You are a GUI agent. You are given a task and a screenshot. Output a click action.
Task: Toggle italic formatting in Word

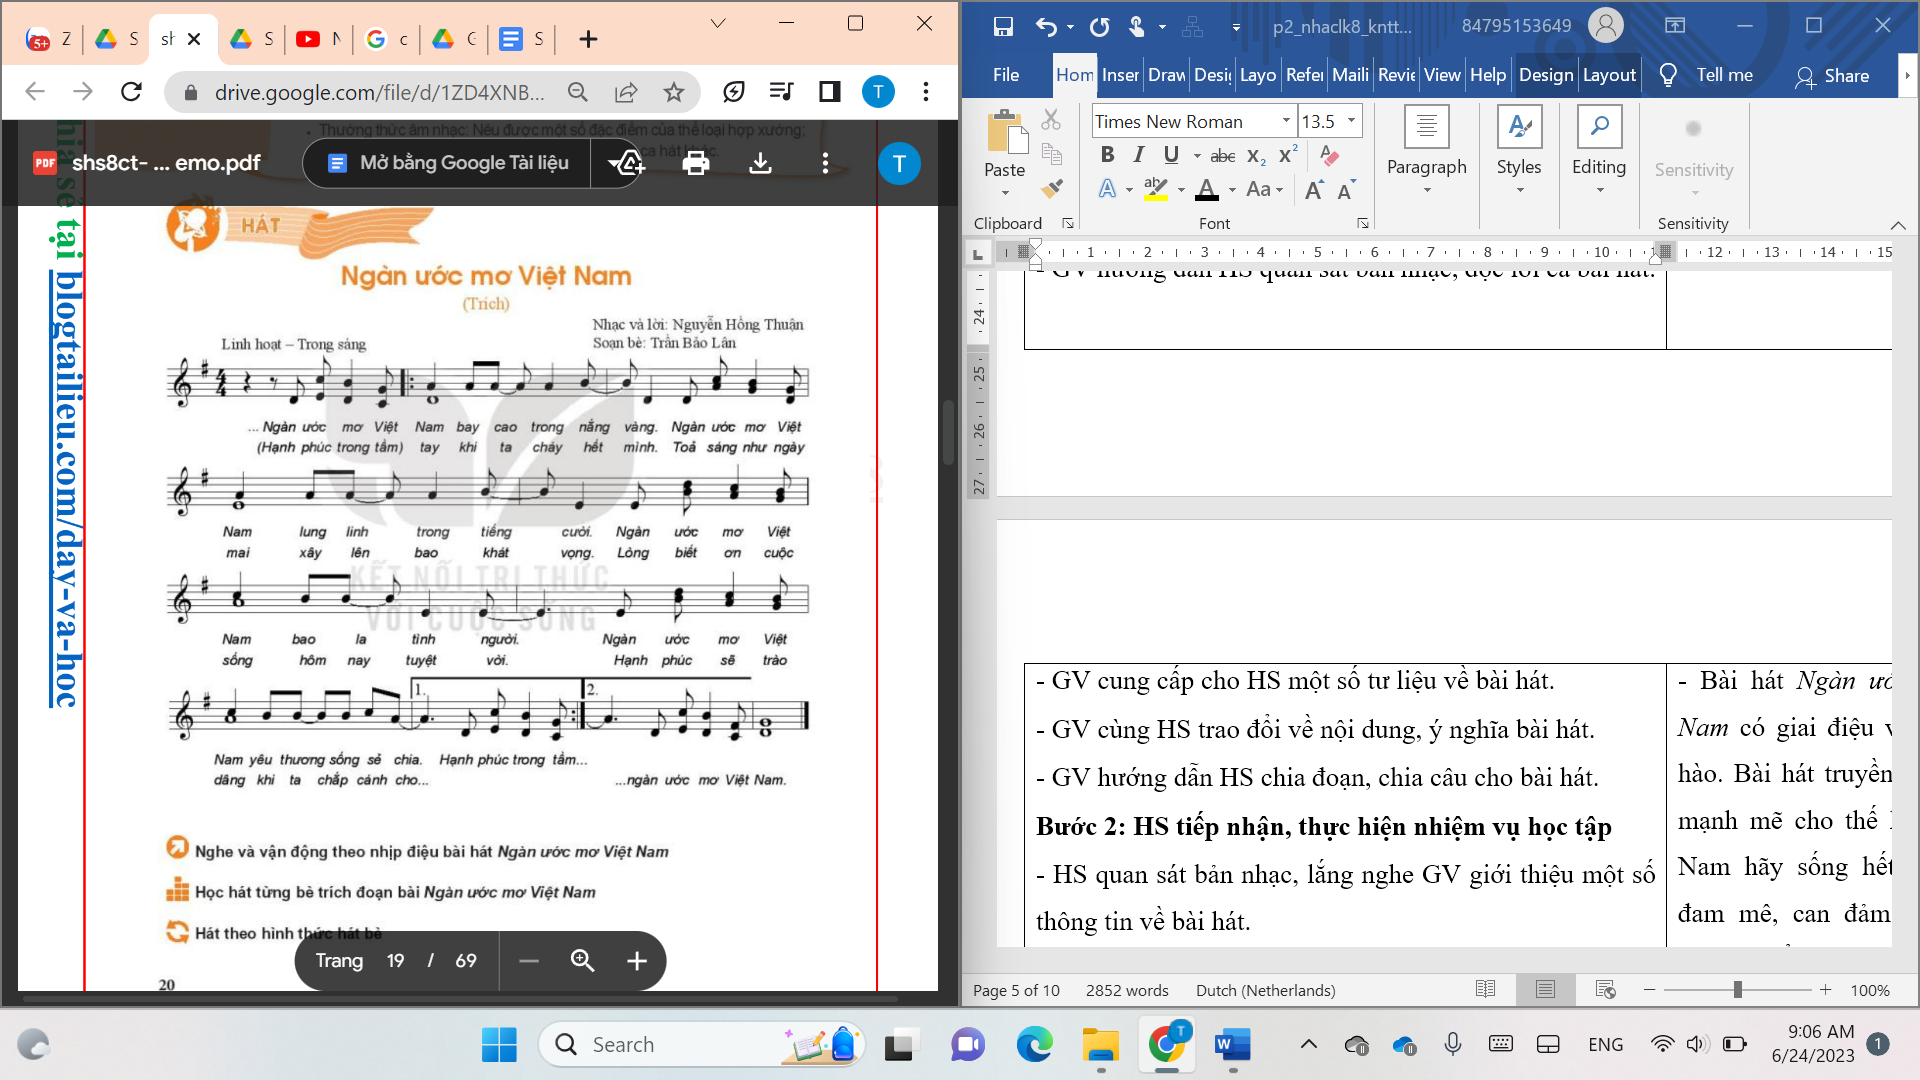coord(1138,155)
